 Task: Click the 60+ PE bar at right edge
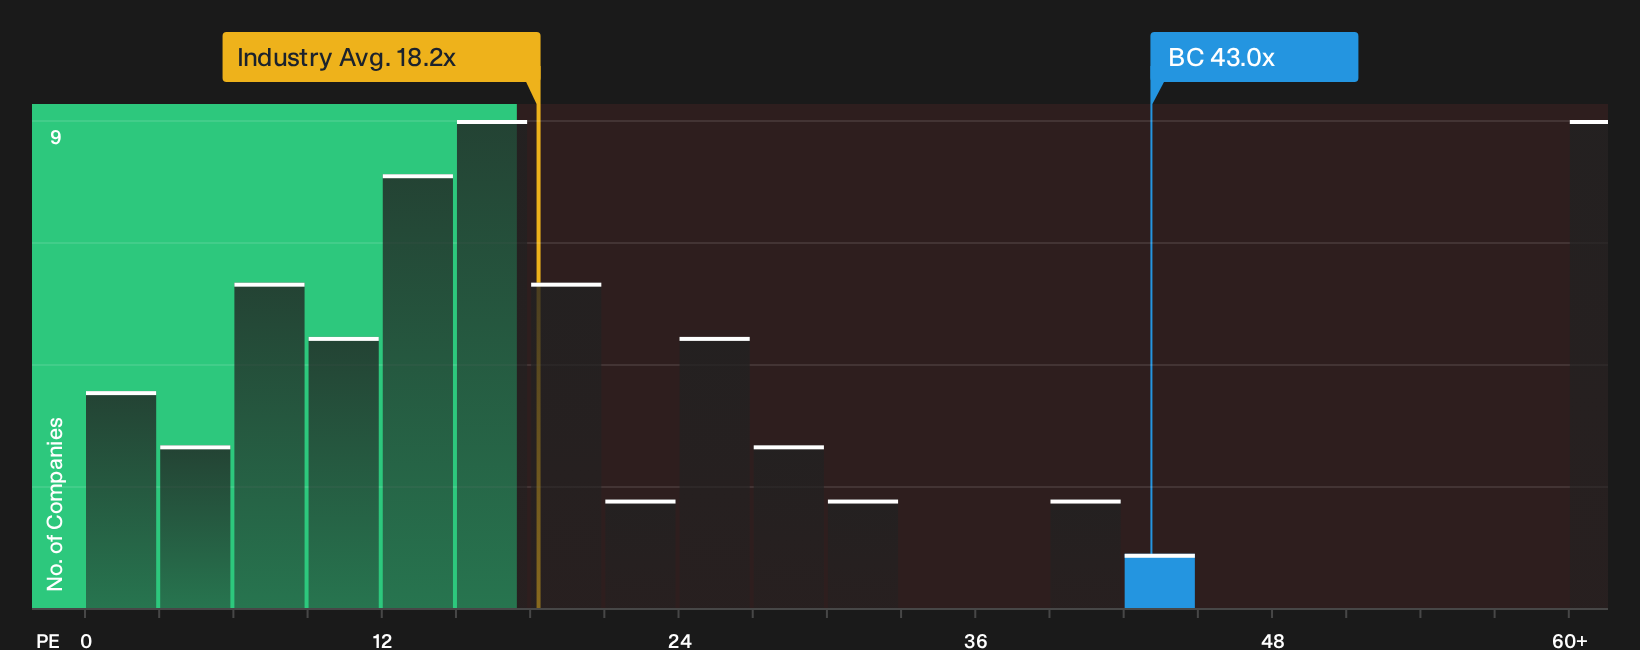(1589, 364)
